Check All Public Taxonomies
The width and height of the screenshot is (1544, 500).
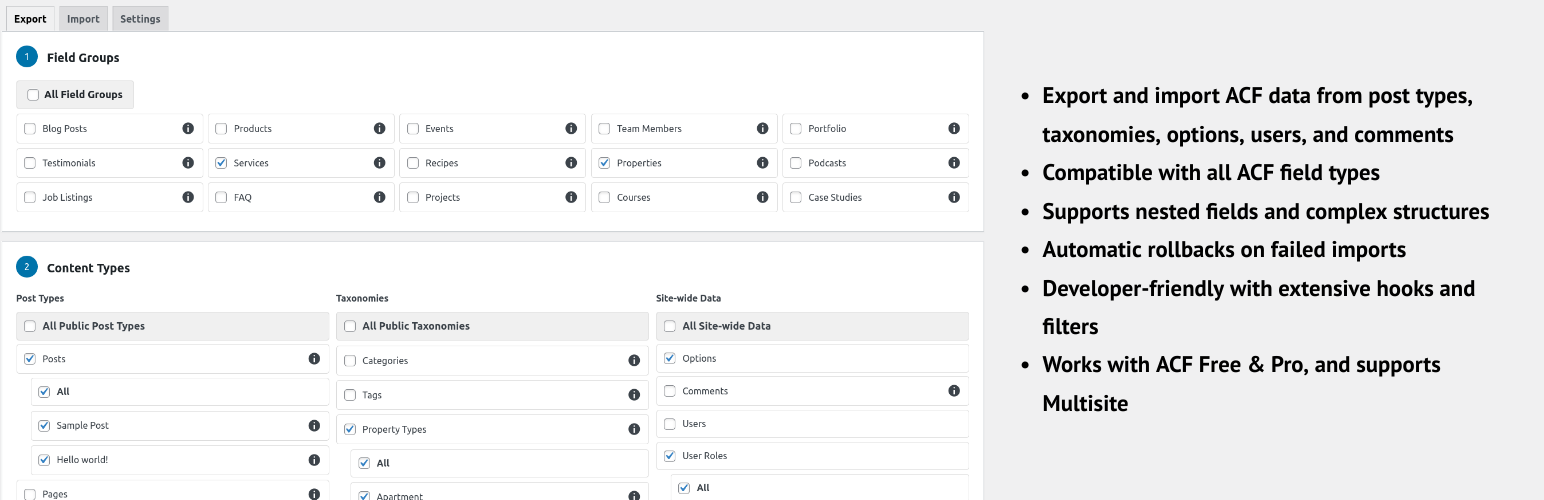pos(350,326)
